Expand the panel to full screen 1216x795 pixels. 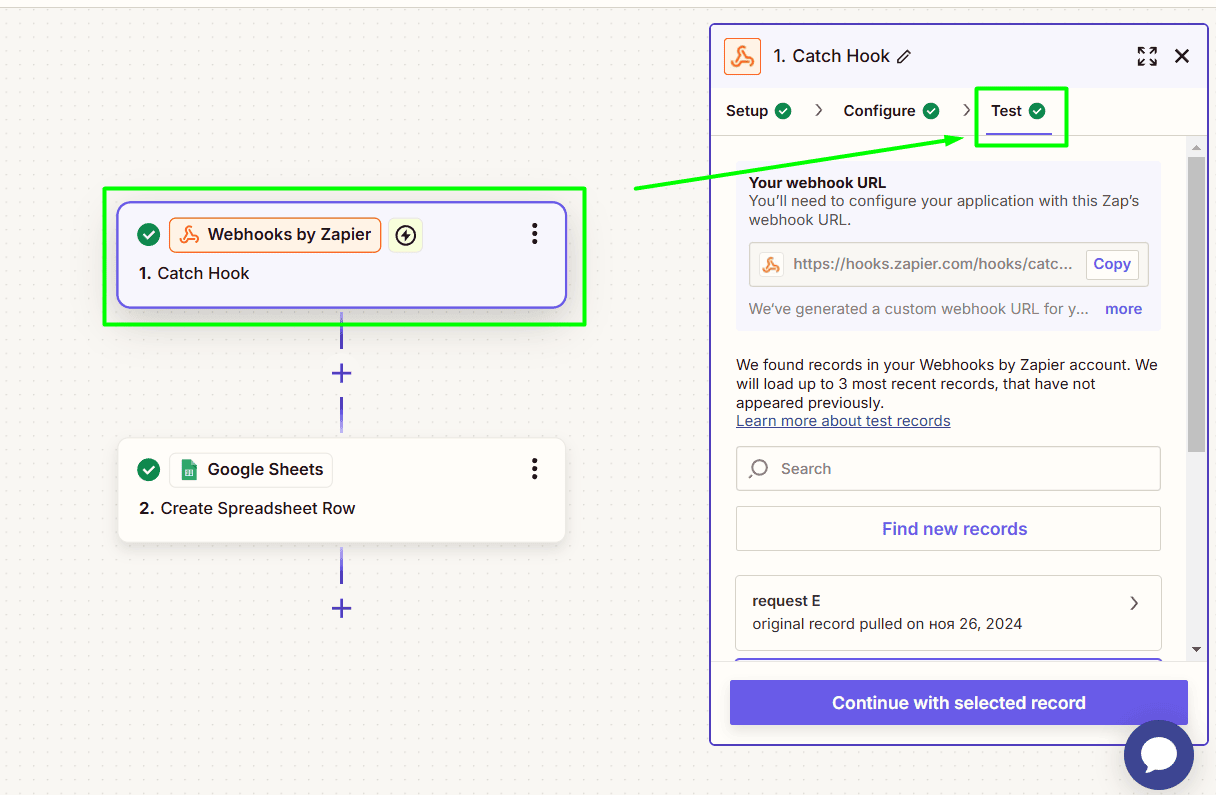1147,56
